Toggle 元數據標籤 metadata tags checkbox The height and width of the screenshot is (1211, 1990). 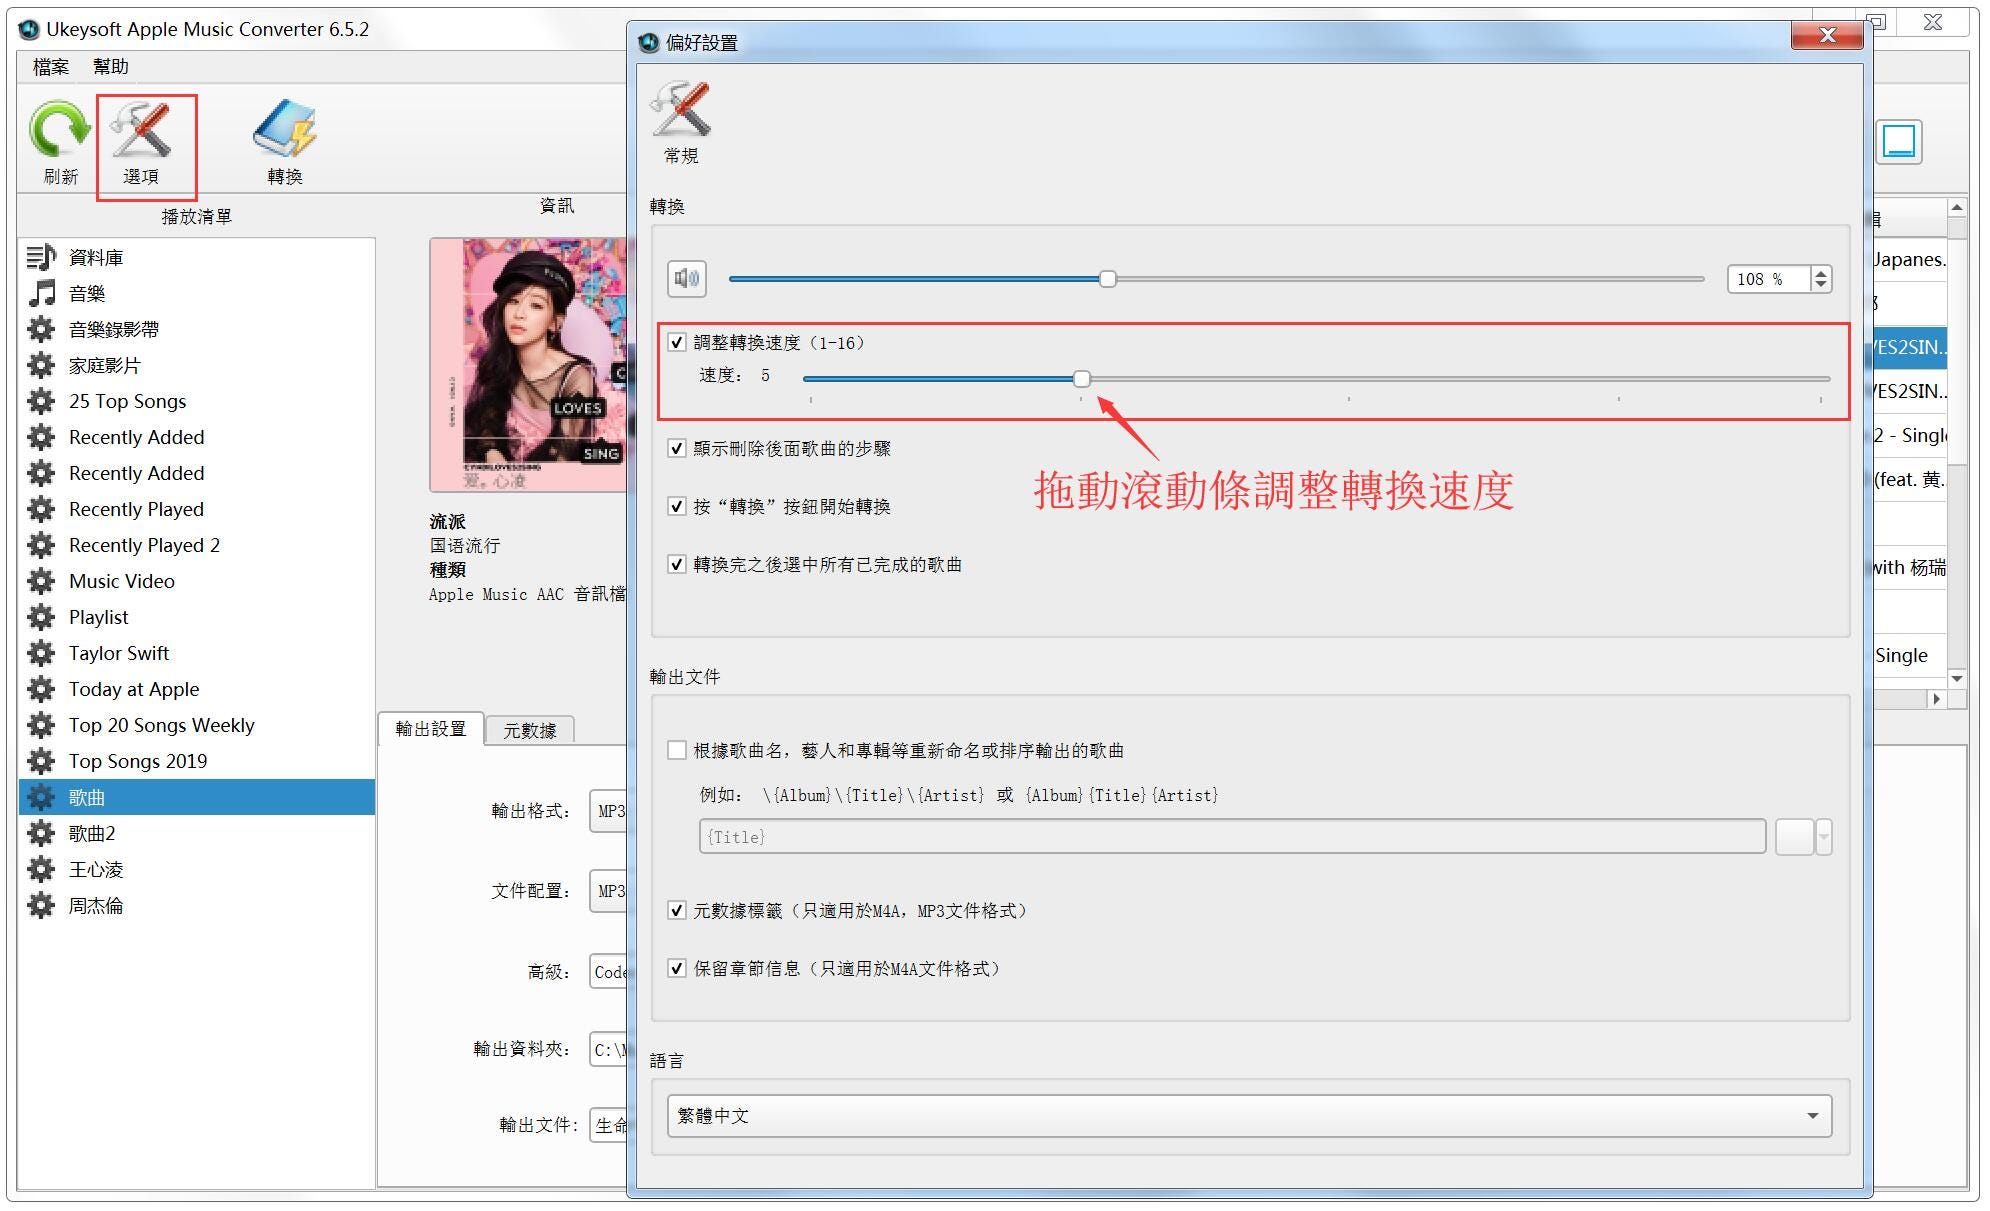pyautogui.click(x=677, y=910)
